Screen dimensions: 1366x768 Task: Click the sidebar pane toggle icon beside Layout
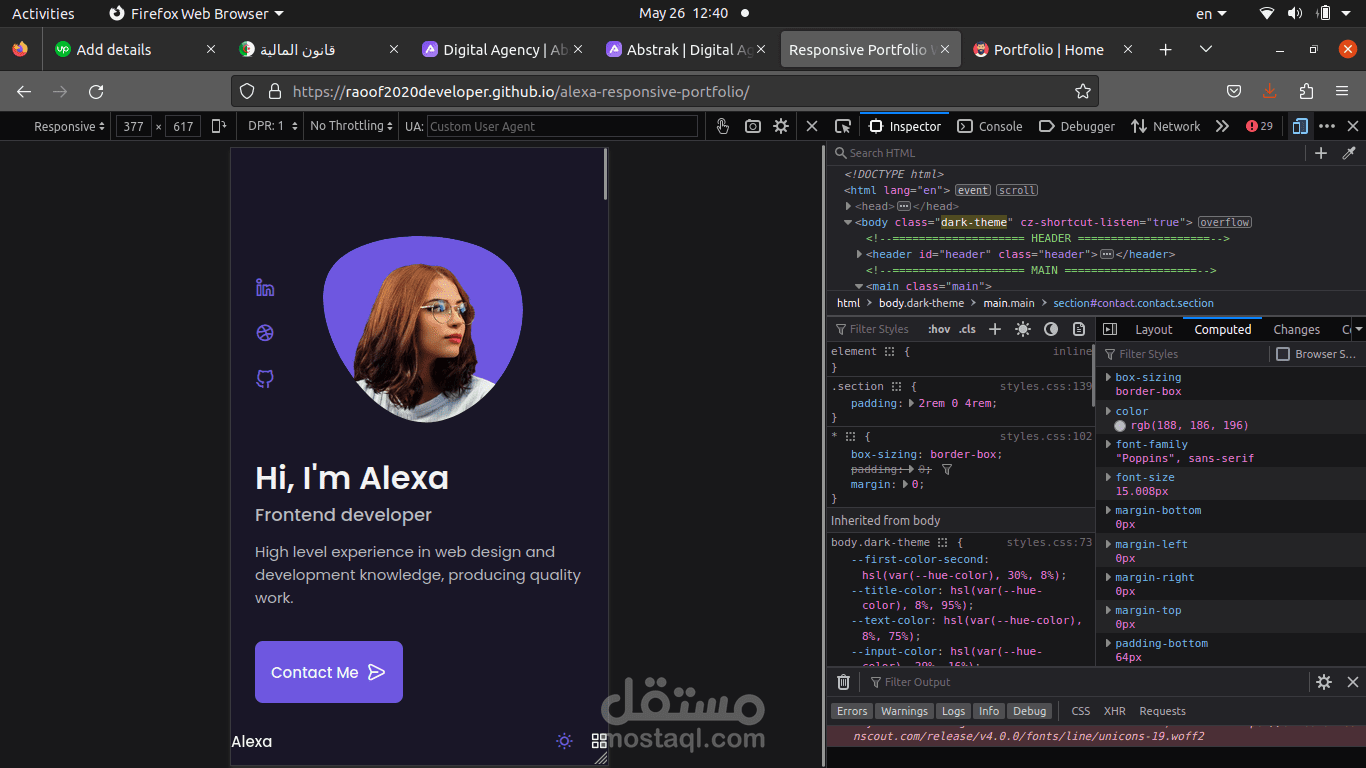pos(1110,329)
